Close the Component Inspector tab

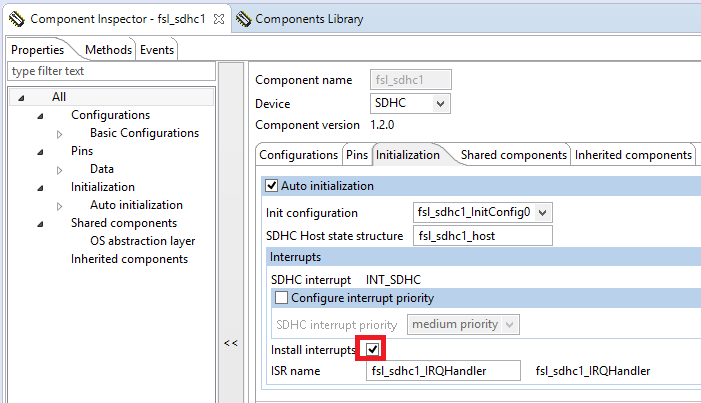[x=220, y=19]
